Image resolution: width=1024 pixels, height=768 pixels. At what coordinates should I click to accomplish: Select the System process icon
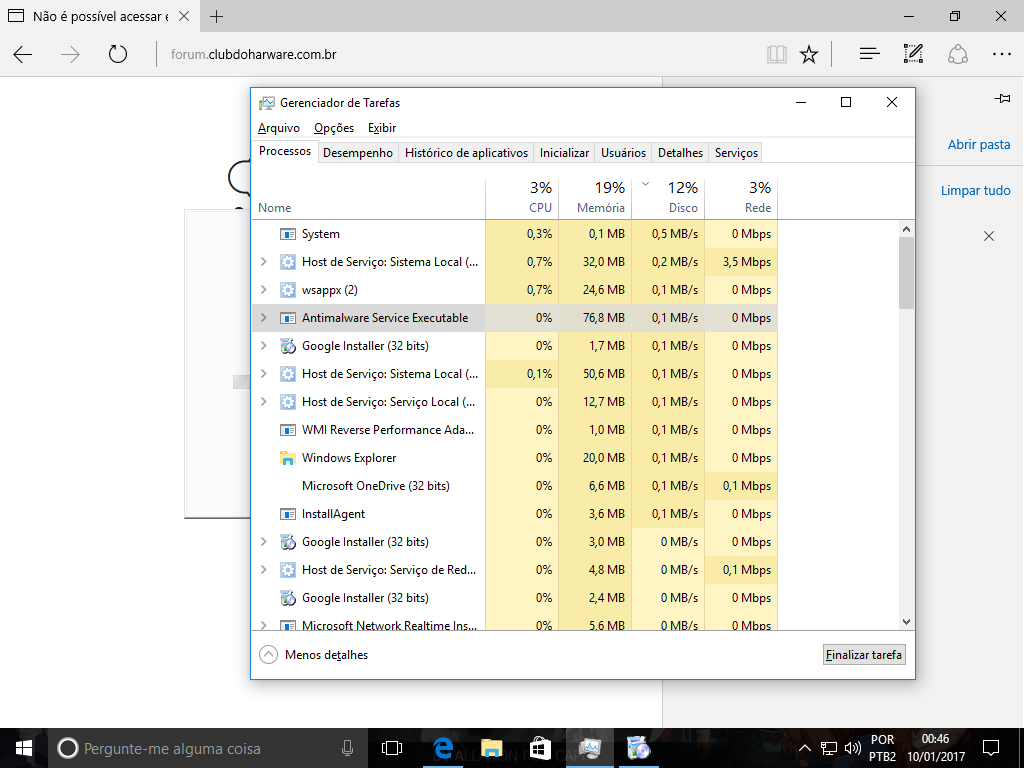287,234
